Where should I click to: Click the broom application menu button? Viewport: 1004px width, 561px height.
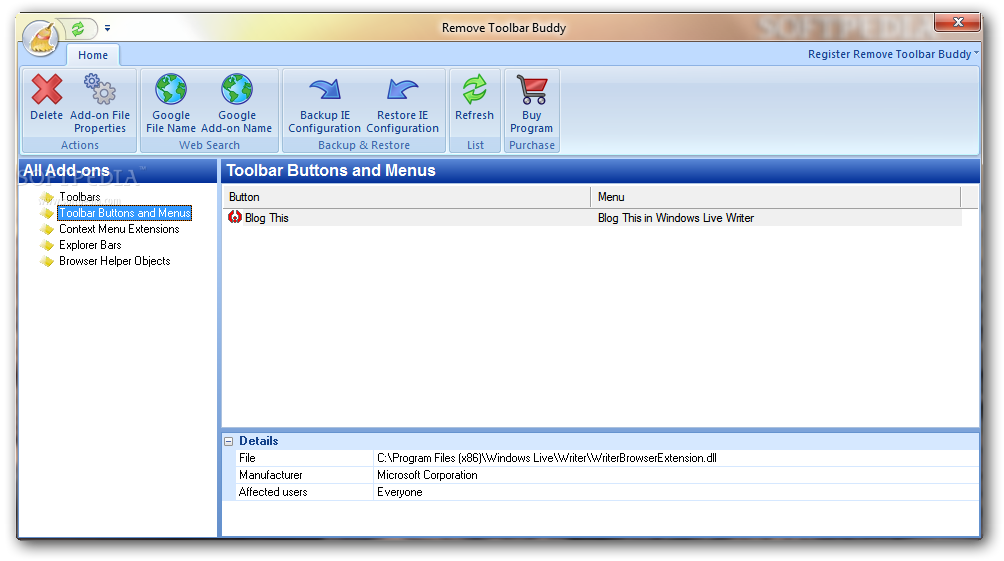41,38
